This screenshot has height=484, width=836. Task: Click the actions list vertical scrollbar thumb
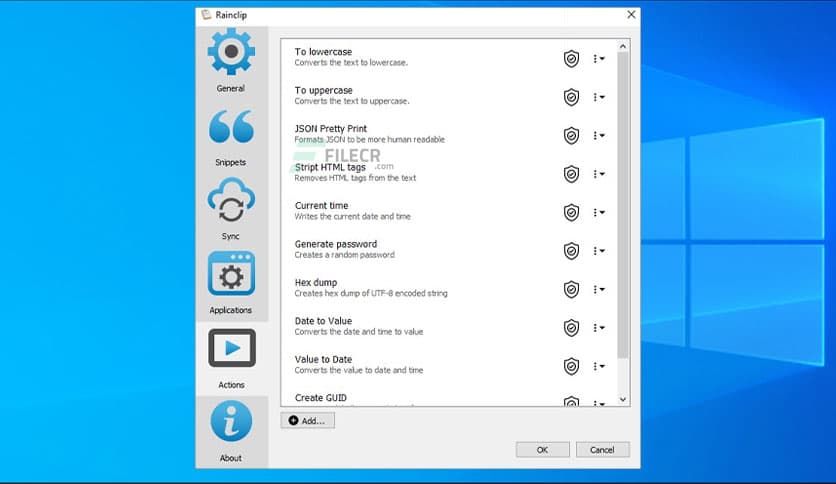tap(623, 205)
